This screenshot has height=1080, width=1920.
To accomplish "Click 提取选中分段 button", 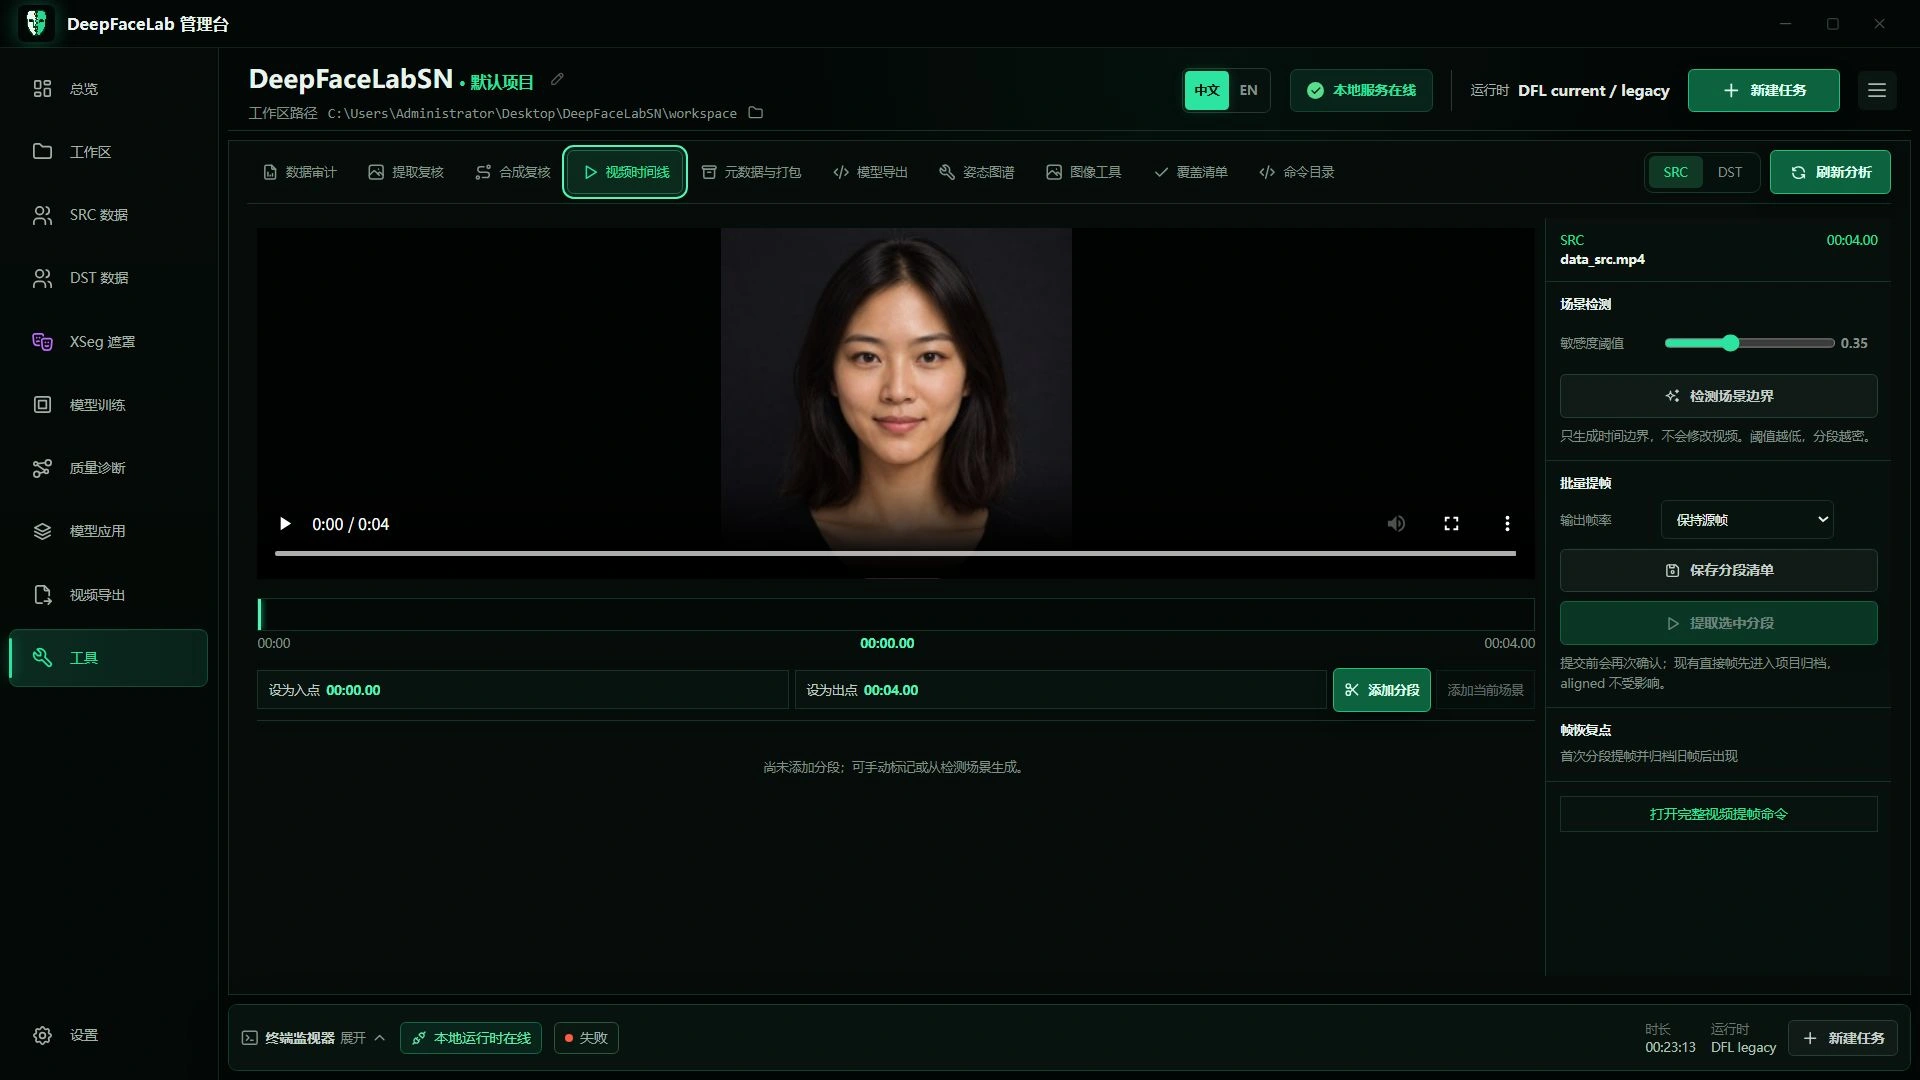I will tap(1719, 623).
